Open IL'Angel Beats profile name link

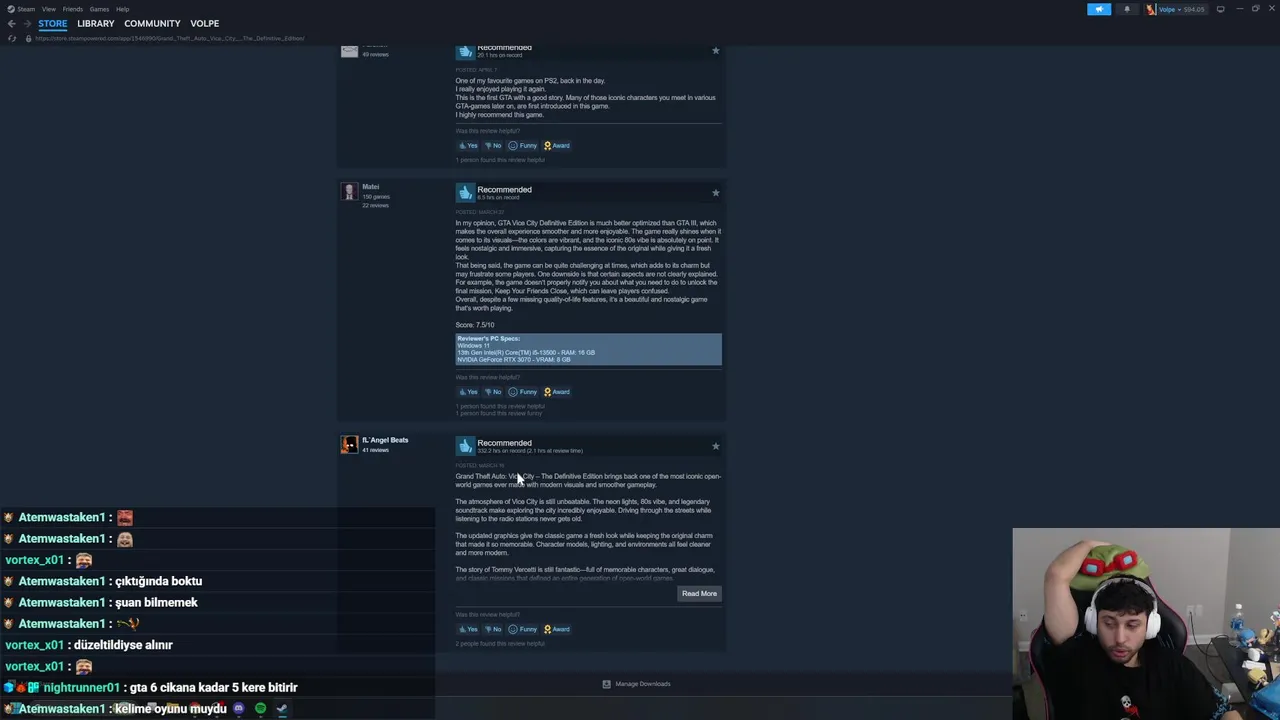(x=385, y=440)
